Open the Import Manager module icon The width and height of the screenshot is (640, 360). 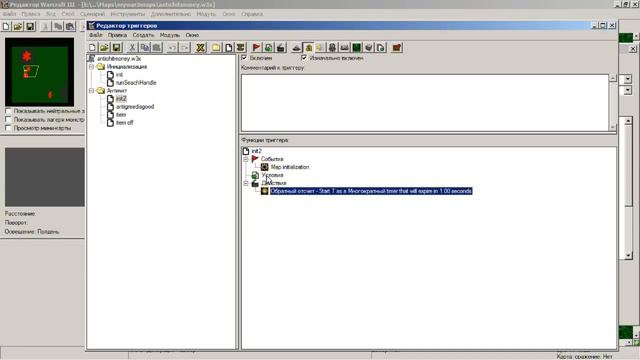(x=380, y=48)
